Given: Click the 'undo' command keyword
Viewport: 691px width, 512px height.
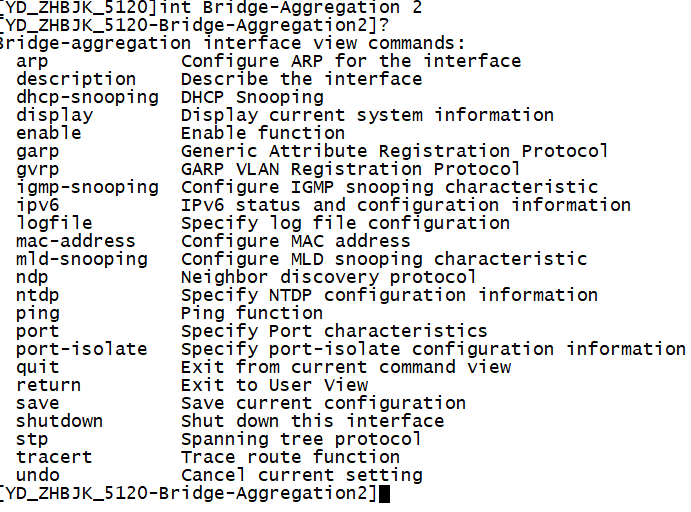Looking at the screenshot, I should pyautogui.click(x=37, y=475).
